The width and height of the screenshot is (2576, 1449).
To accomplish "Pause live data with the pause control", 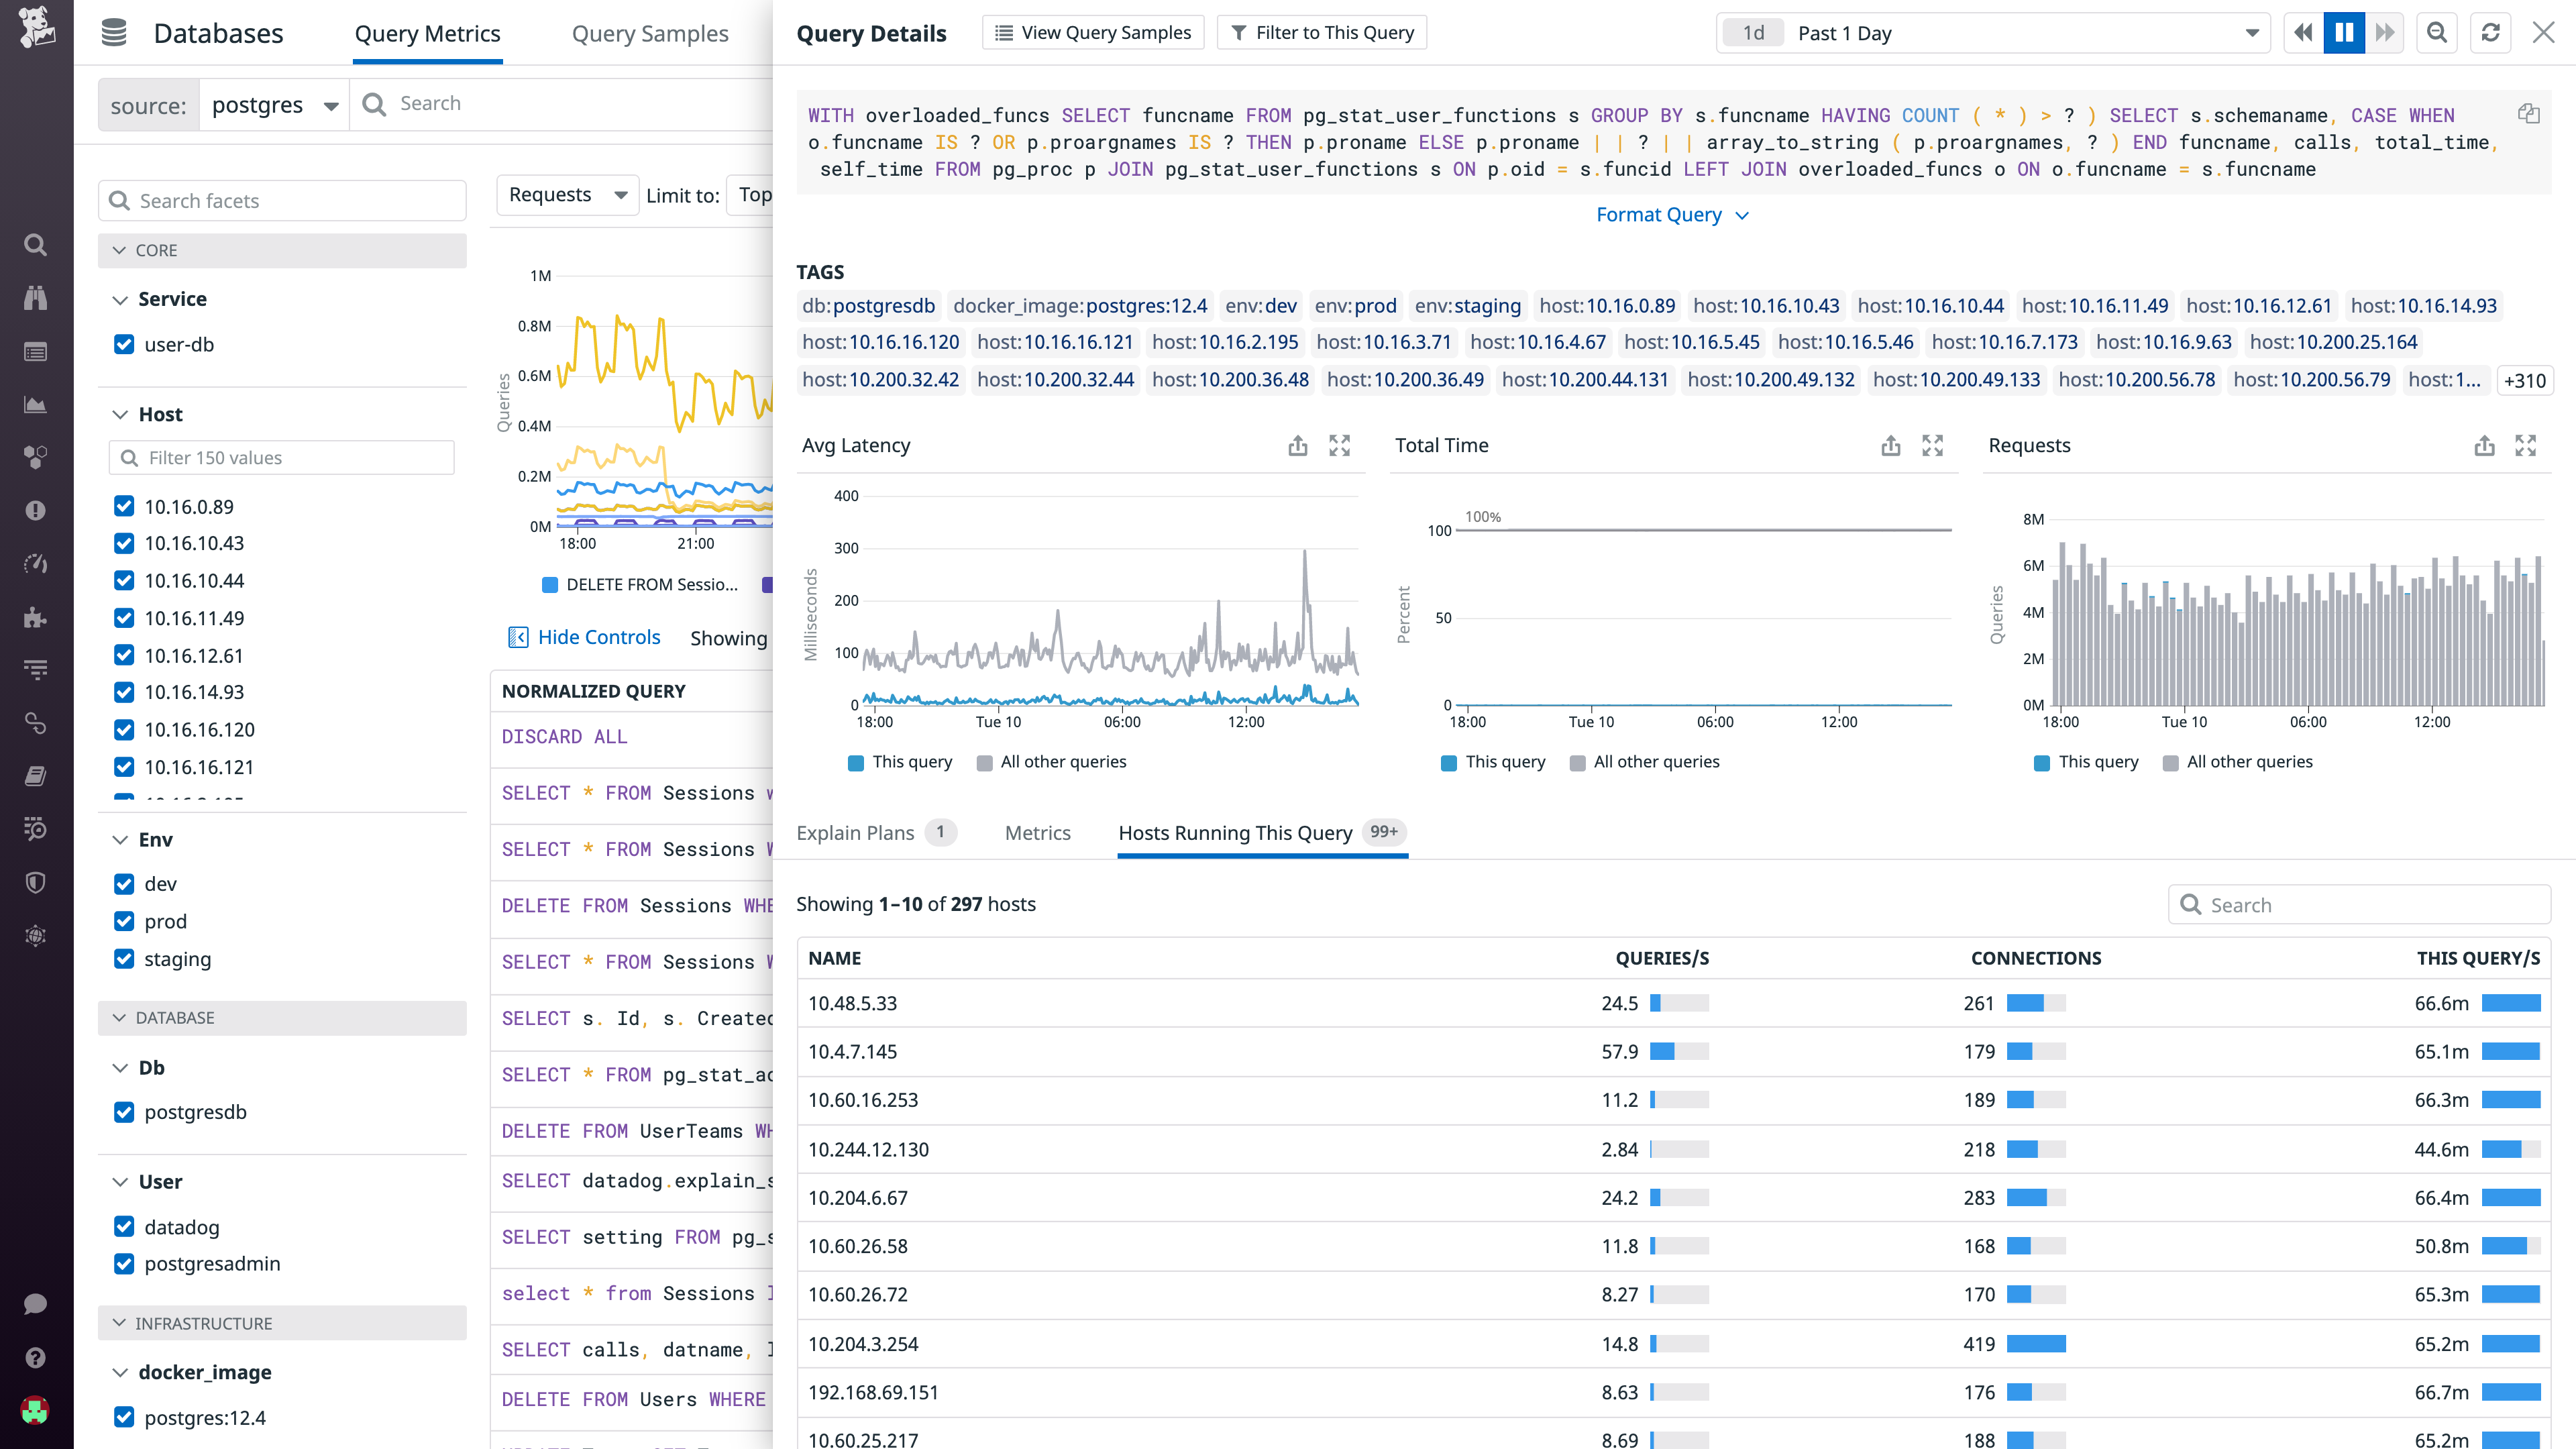I will click(x=2344, y=32).
